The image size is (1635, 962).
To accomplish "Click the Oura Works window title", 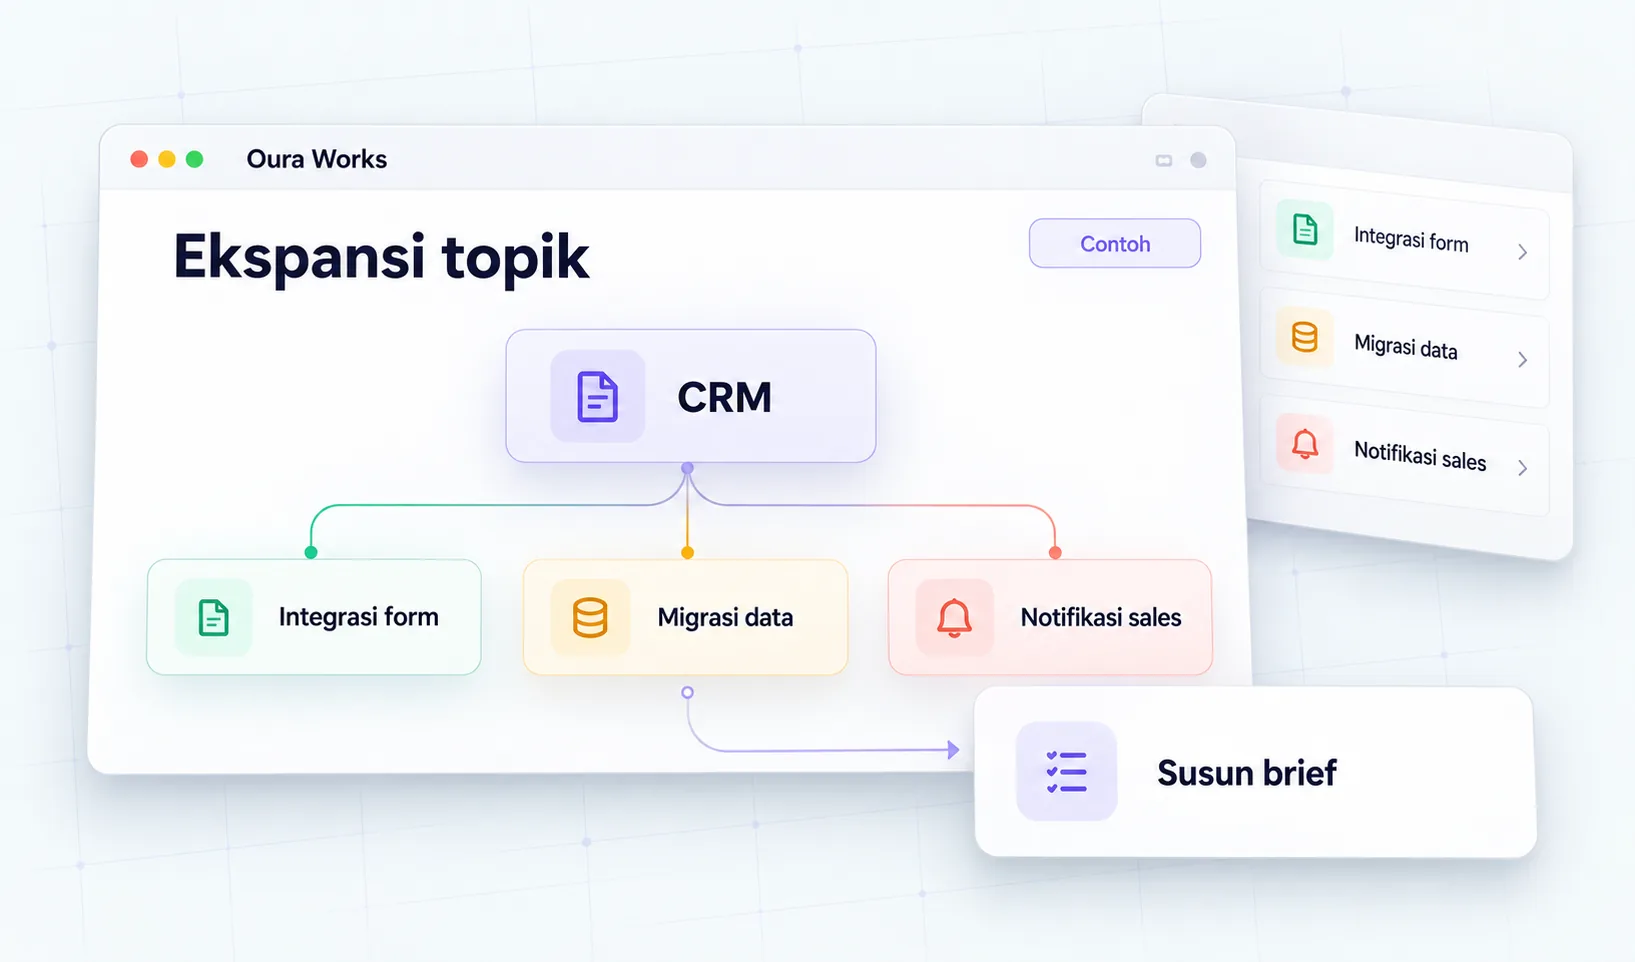I will 316,159.
